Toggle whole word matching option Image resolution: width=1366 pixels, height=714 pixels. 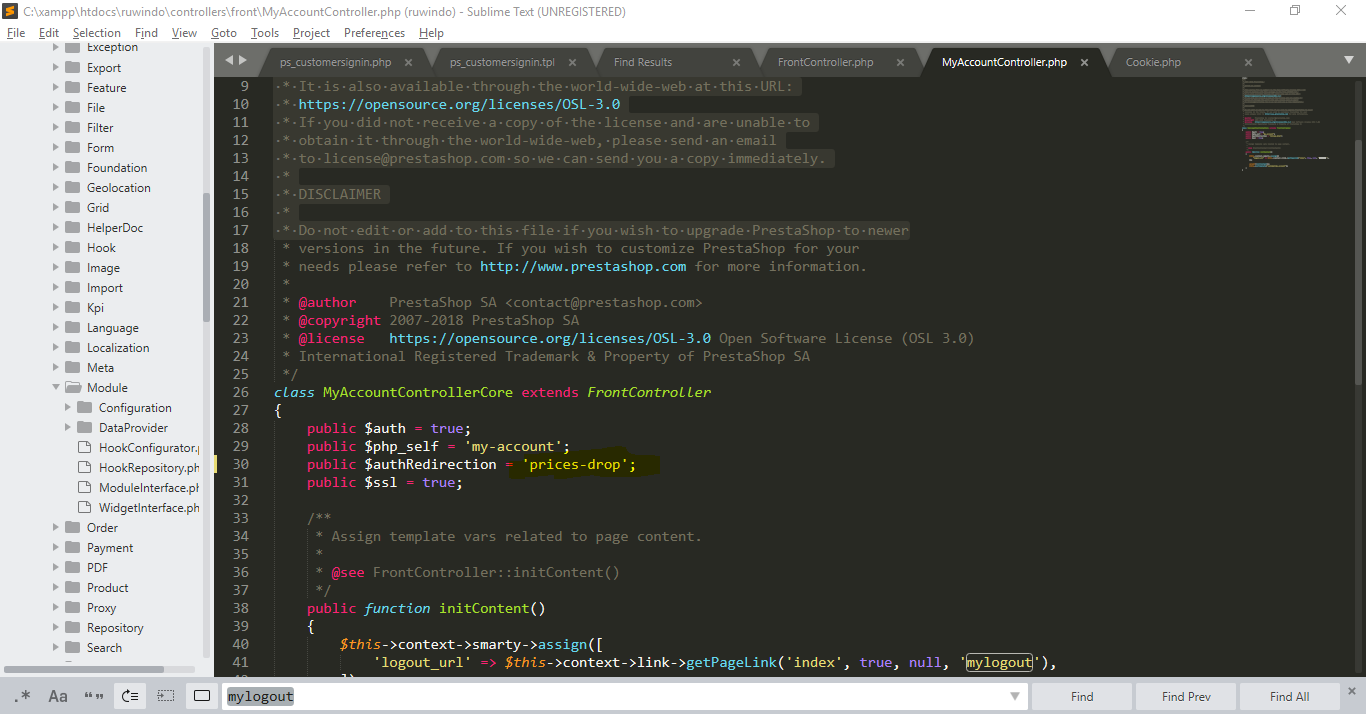point(94,696)
